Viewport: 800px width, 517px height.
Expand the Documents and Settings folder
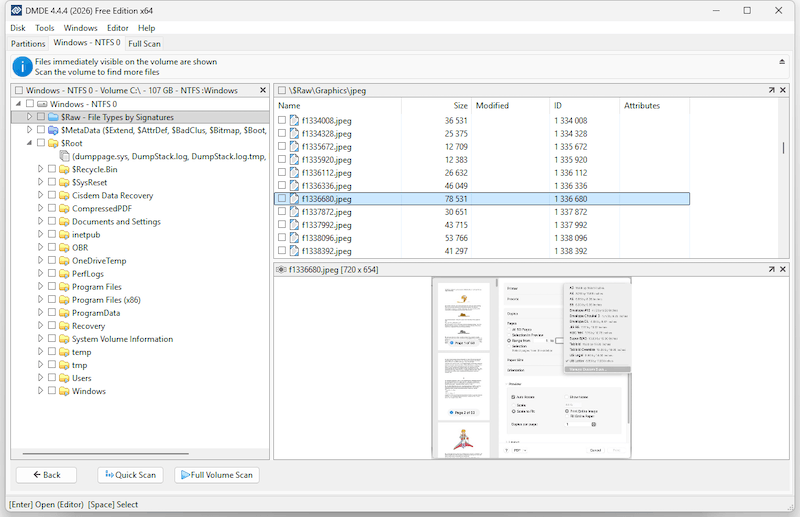point(40,221)
